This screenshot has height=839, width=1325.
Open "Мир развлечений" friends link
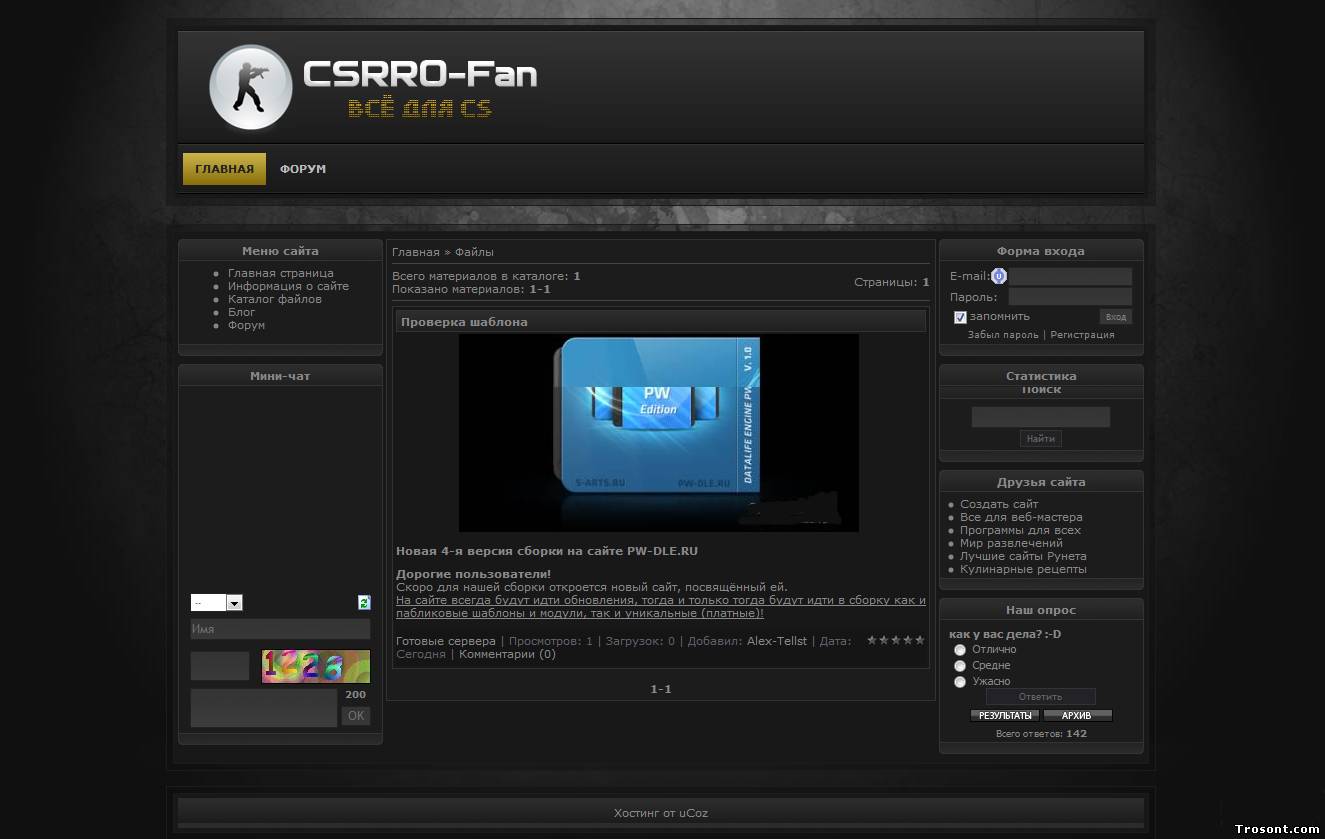click(x=1011, y=543)
